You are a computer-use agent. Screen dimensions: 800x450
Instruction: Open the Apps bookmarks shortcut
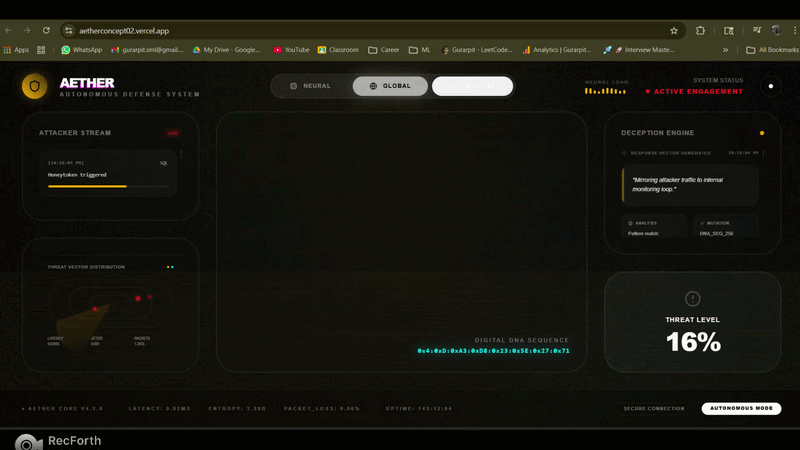pos(16,50)
